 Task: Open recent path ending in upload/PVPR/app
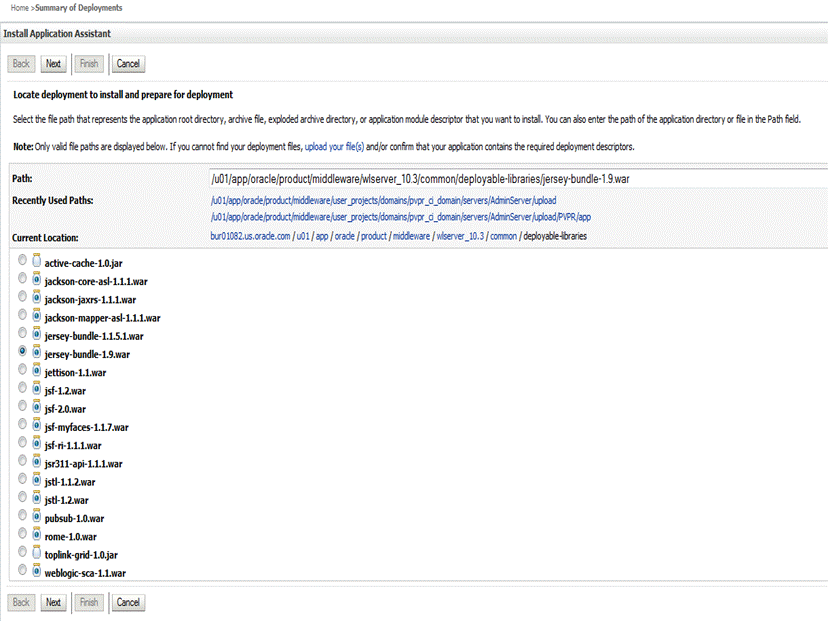(x=401, y=217)
